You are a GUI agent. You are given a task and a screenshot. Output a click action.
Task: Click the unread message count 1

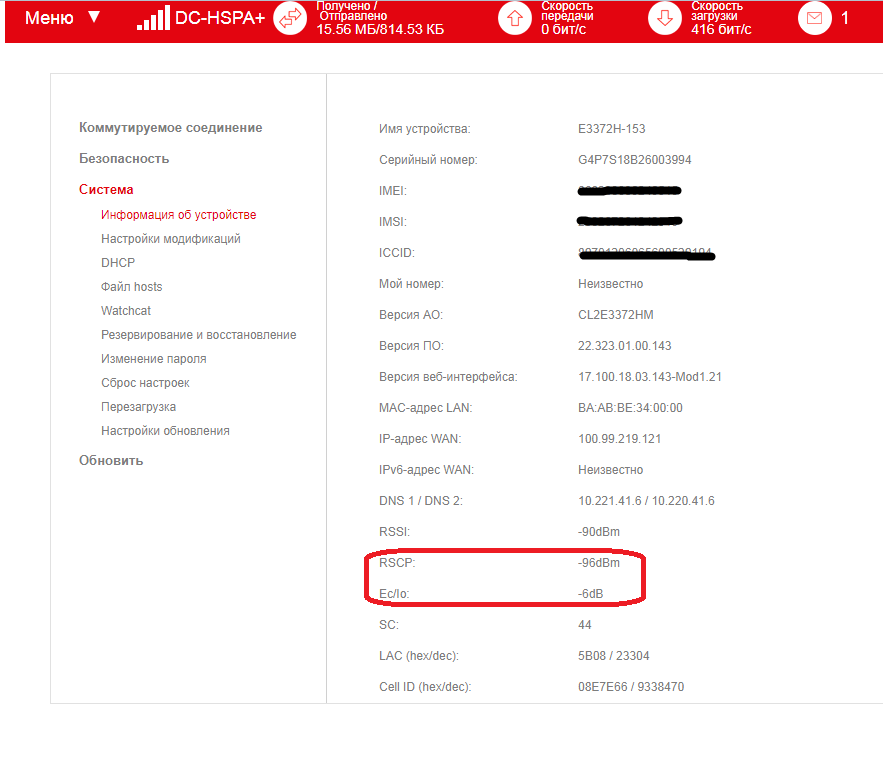845,18
